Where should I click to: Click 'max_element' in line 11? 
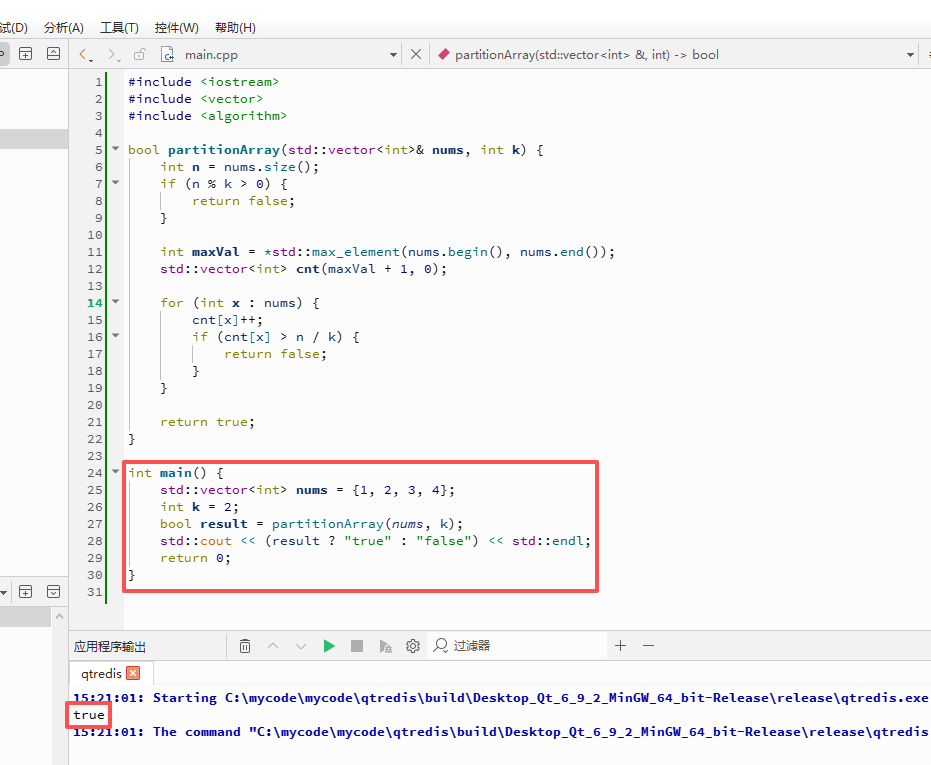click(x=356, y=252)
